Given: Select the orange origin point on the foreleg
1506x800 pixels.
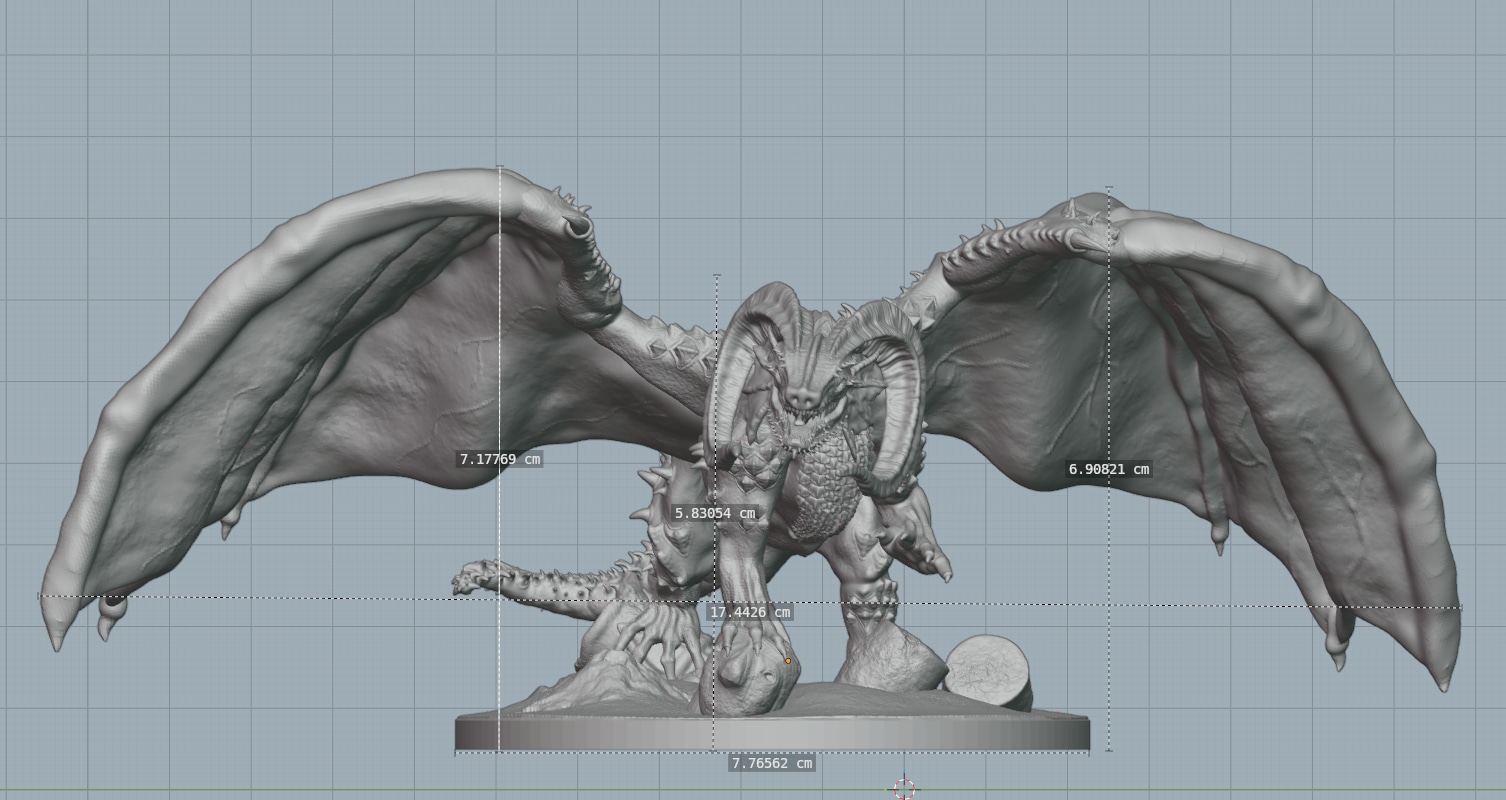Looking at the screenshot, I should pyautogui.click(x=789, y=661).
